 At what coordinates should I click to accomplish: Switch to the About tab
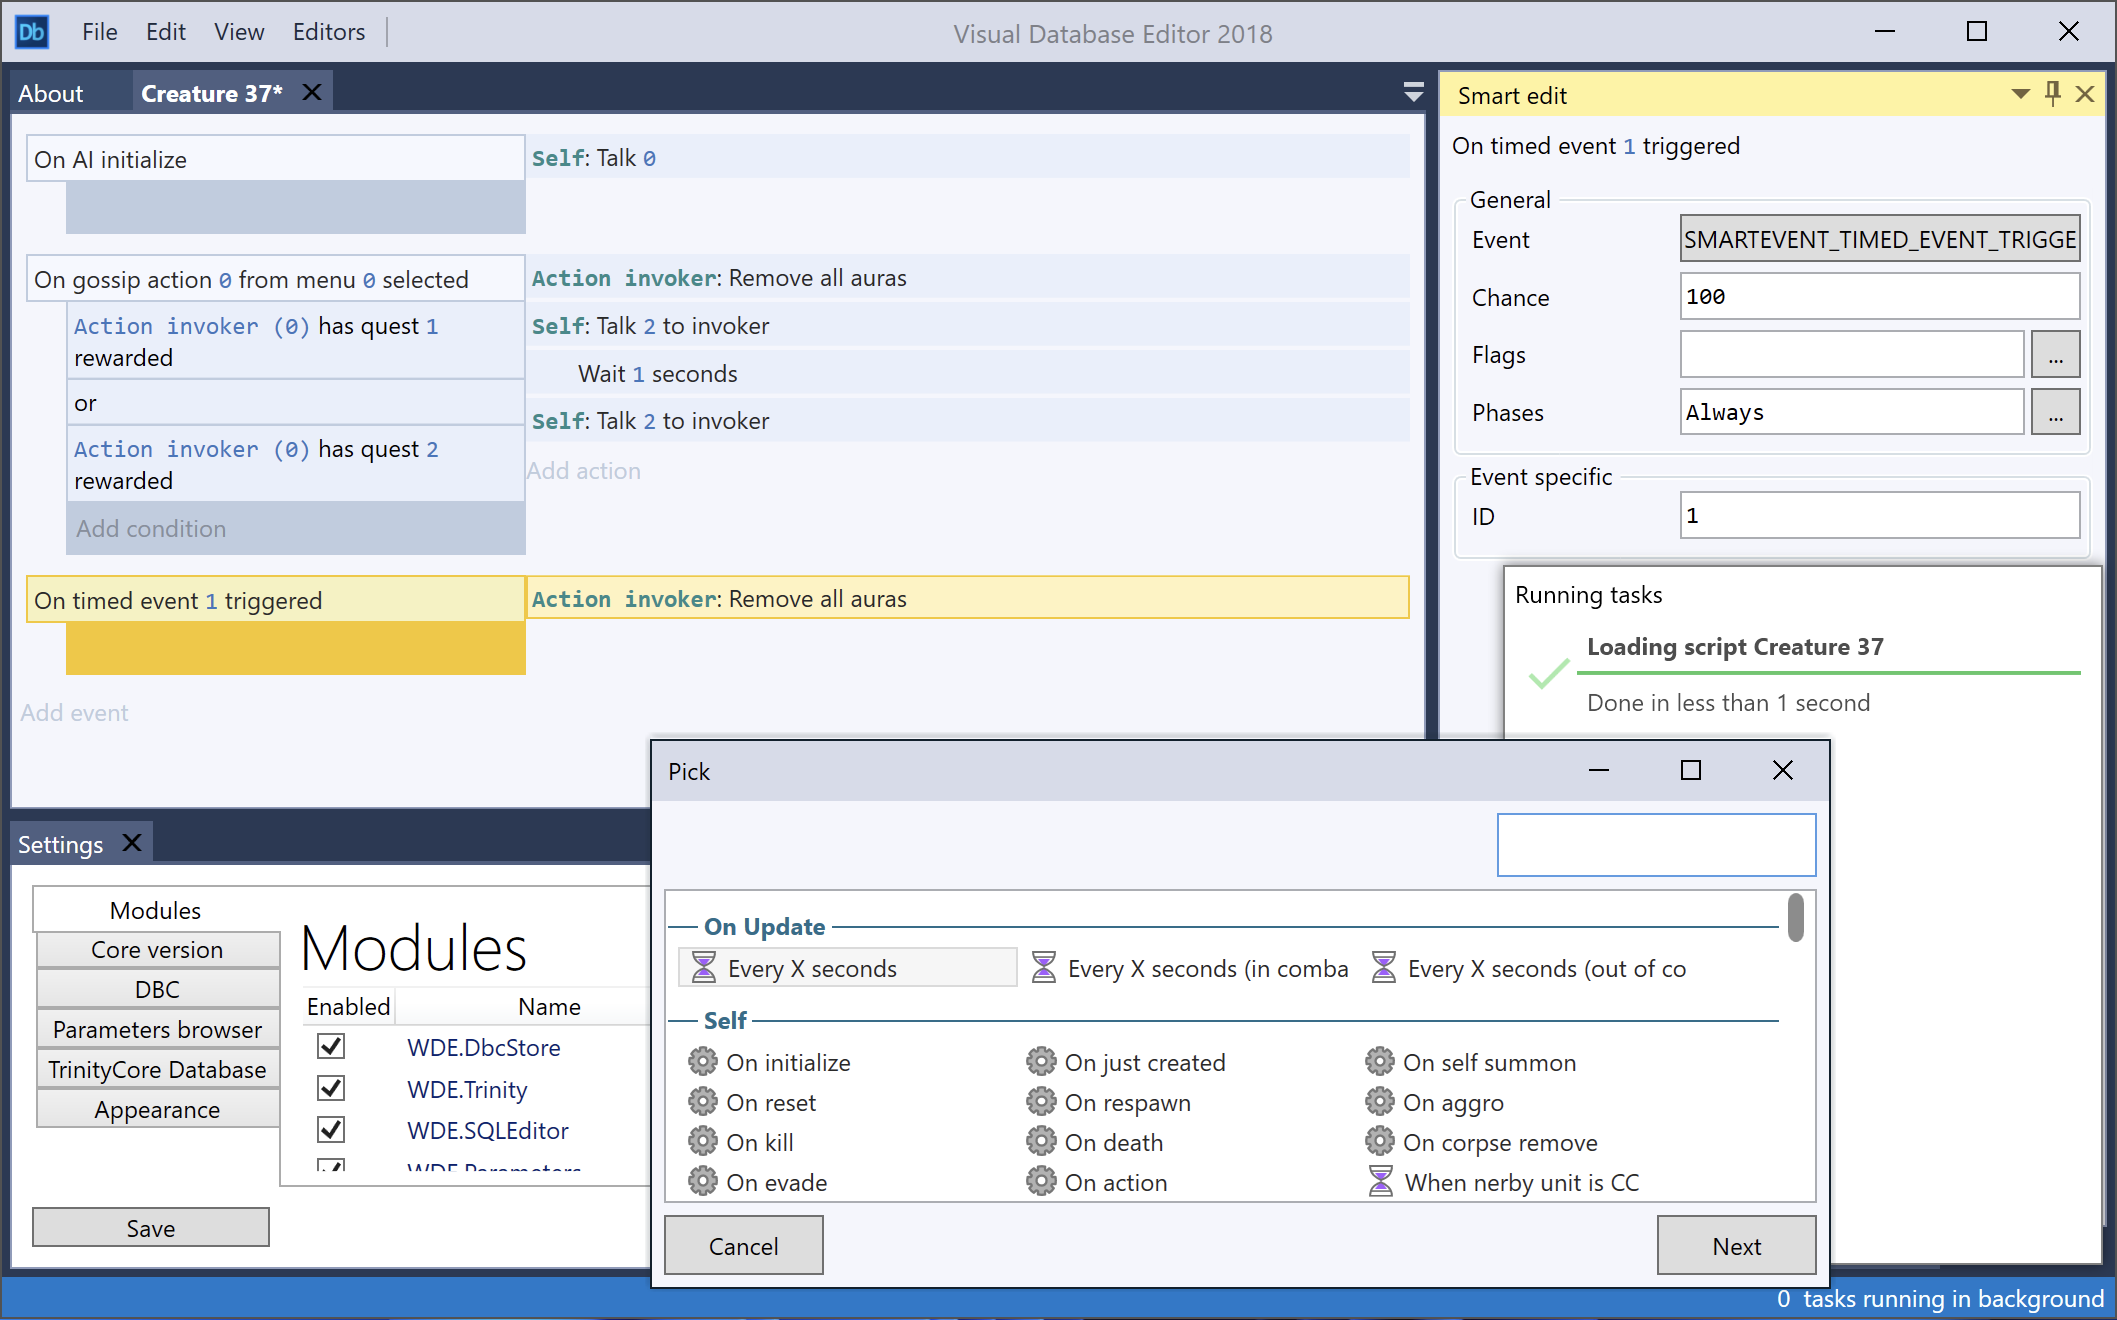(x=50, y=92)
